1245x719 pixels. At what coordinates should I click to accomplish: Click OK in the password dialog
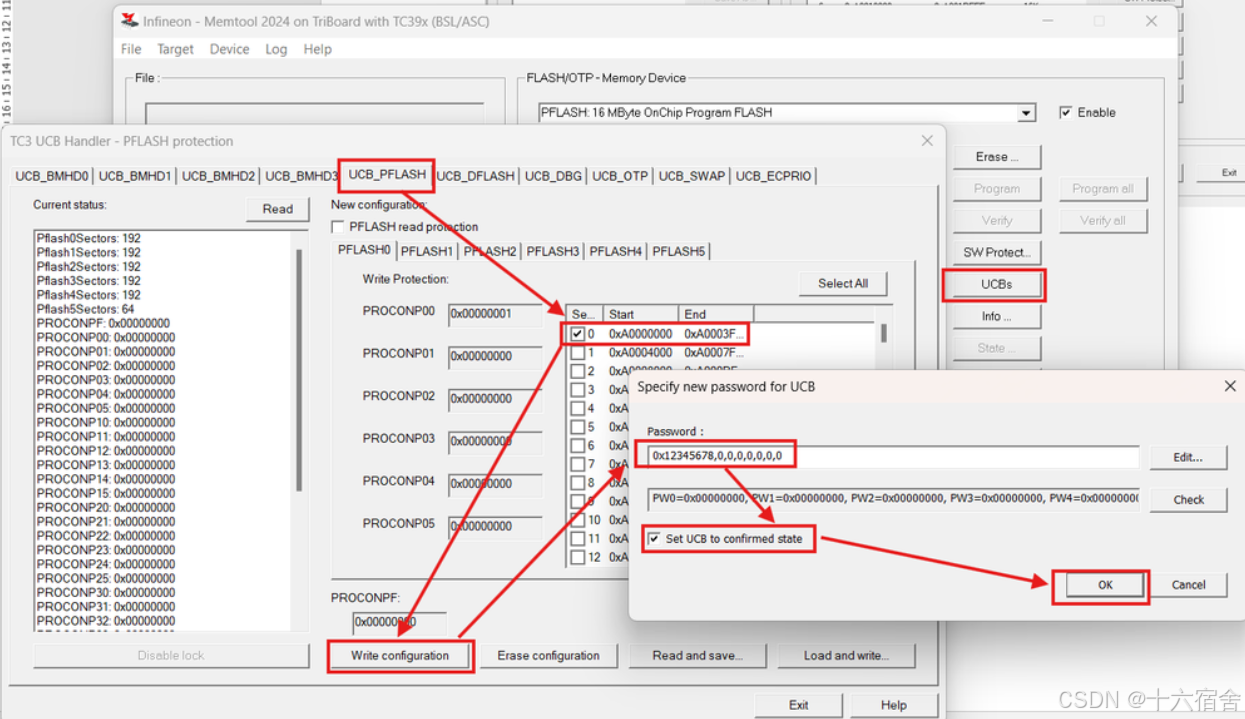click(x=1105, y=586)
